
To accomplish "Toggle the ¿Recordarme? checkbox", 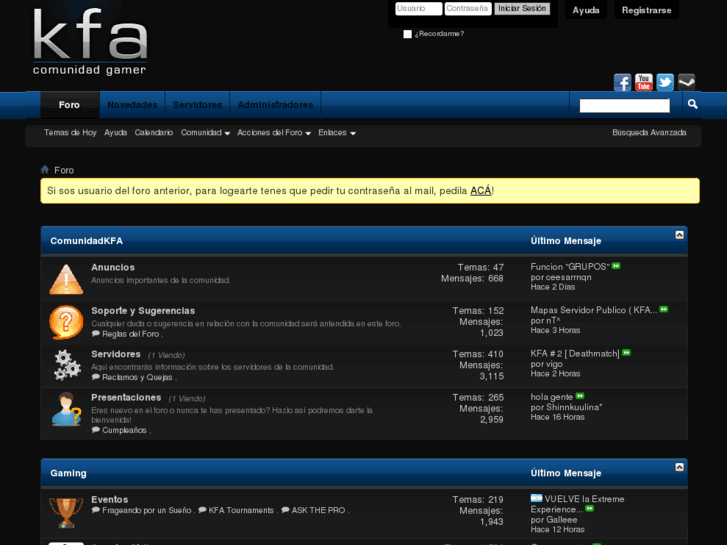I will (x=408, y=34).
